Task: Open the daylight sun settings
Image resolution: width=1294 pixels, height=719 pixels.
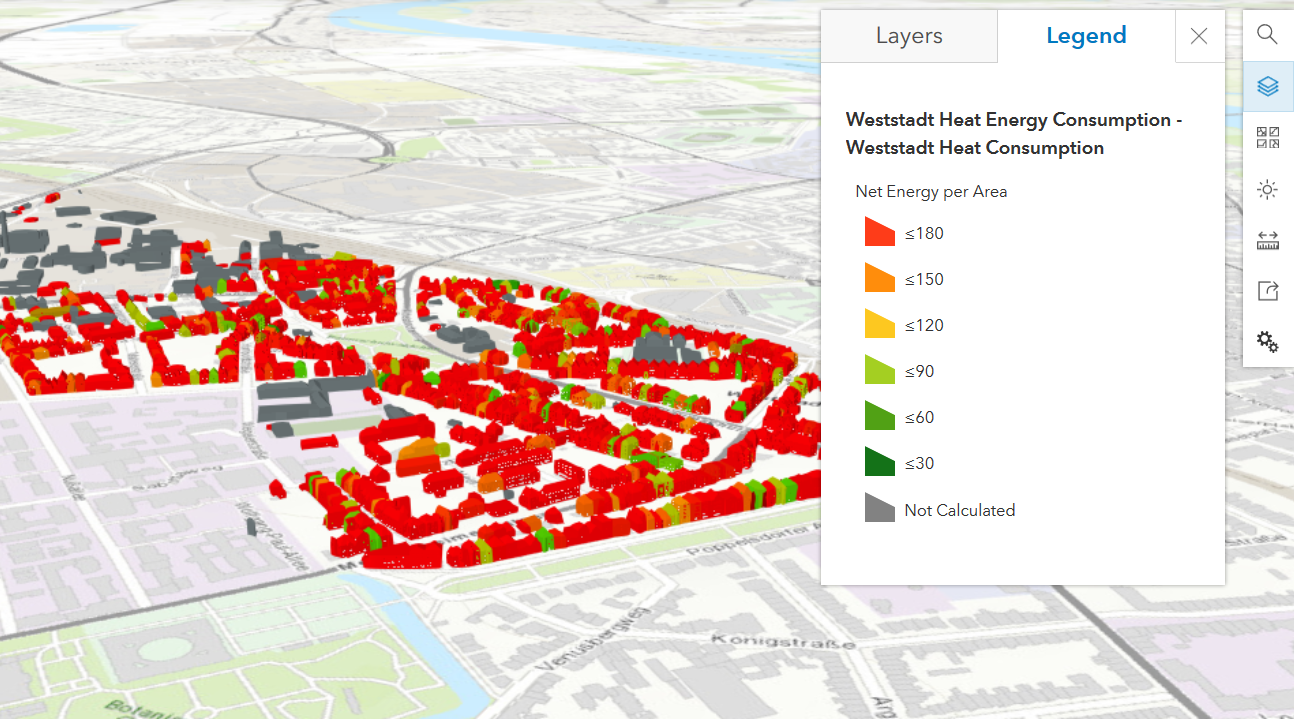Action: click(x=1267, y=189)
